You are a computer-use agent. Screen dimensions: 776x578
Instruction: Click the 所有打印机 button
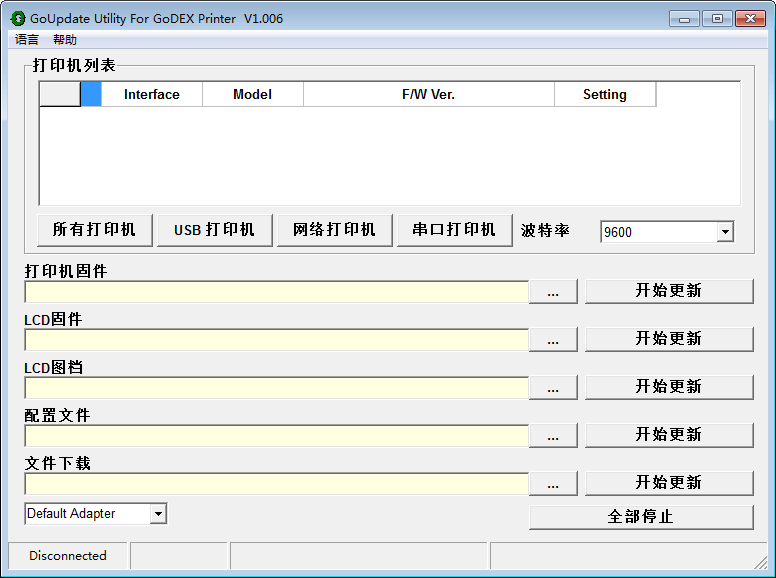[95, 230]
